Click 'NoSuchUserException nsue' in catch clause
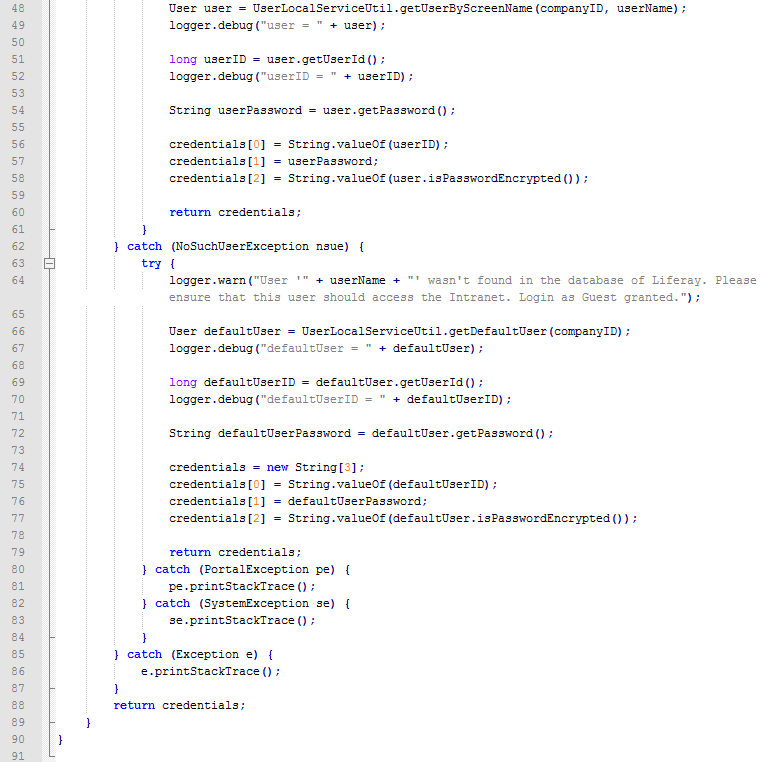Viewport: 774px width, 762px height. pos(262,246)
